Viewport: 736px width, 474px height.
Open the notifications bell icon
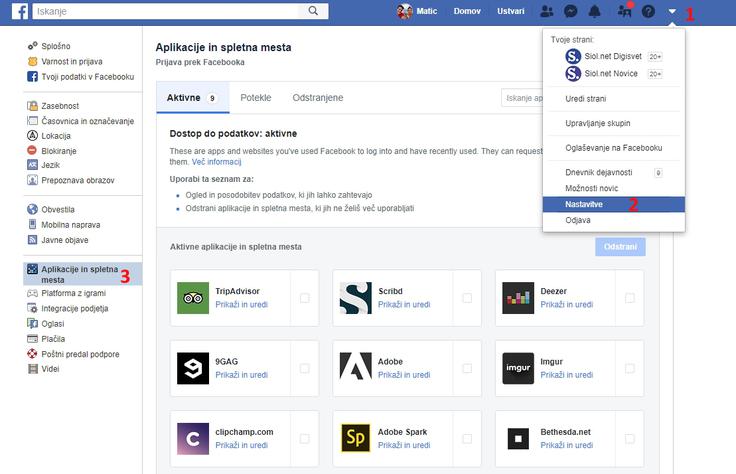pyautogui.click(x=594, y=11)
